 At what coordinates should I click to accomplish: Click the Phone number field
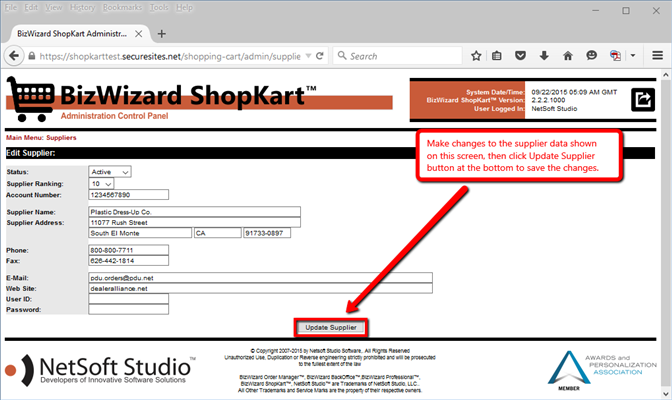coord(129,250)
